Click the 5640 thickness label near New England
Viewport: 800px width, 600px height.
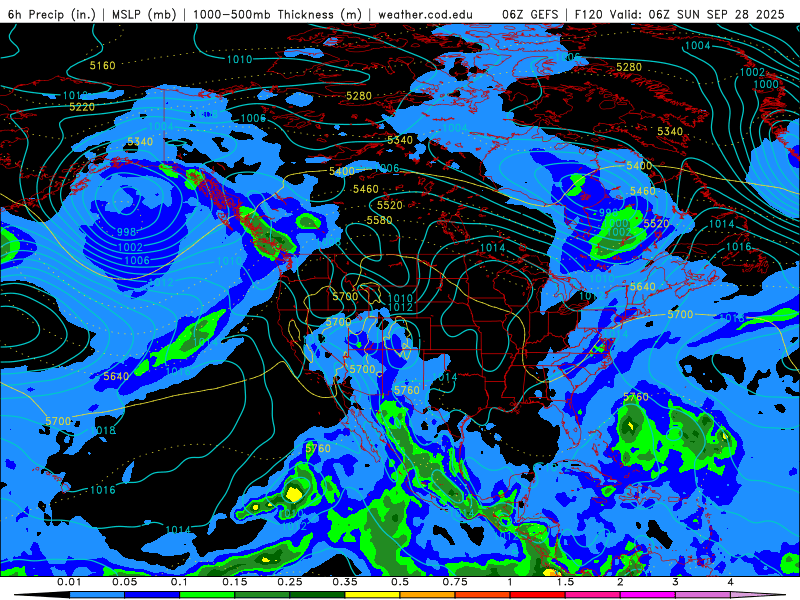[642, 287]
